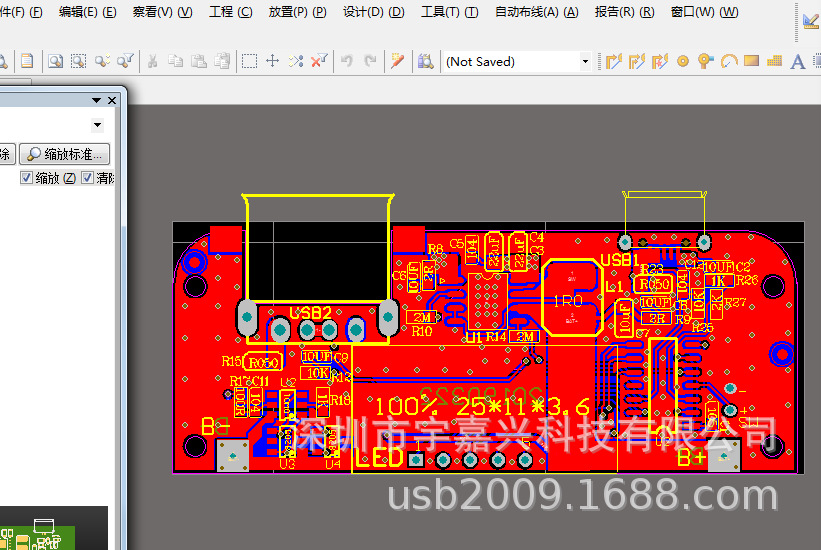
Task: Open the 报告(R) menu
Action: (625, 12)
